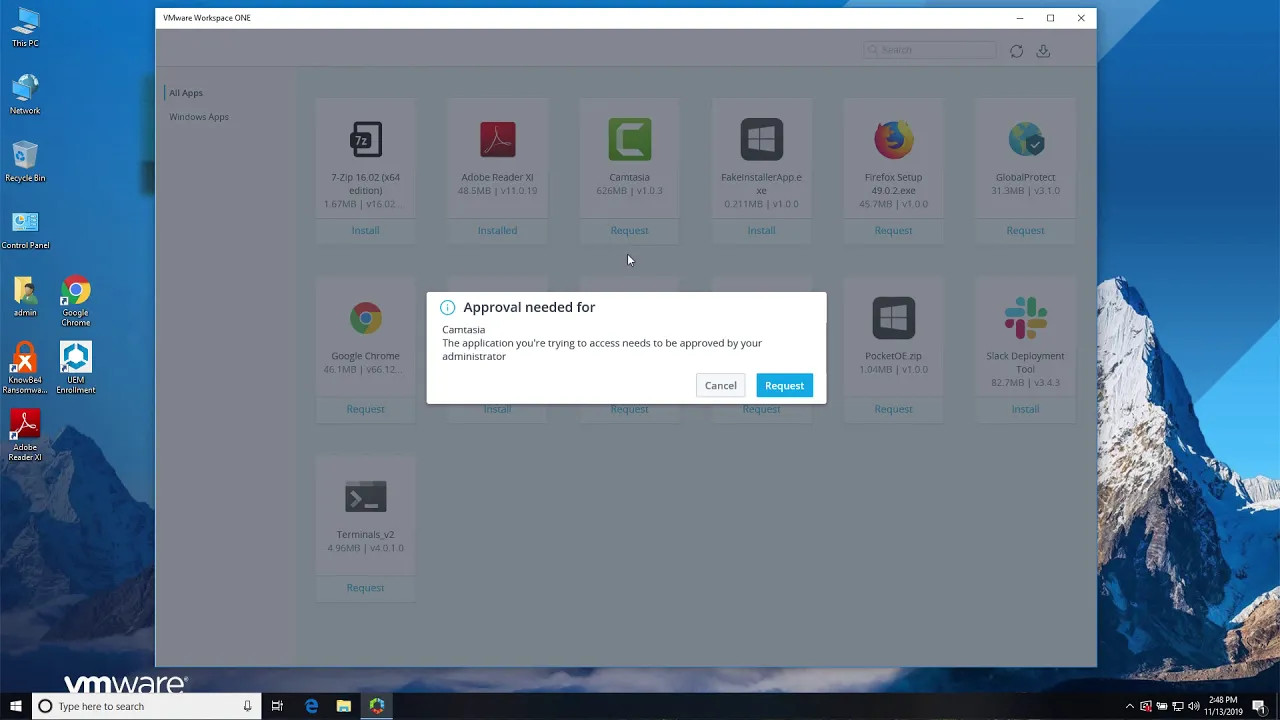This screenshot has width=1280, height=720.
Task: Install 7-Zip 16.02
Action: pos(365,230)
